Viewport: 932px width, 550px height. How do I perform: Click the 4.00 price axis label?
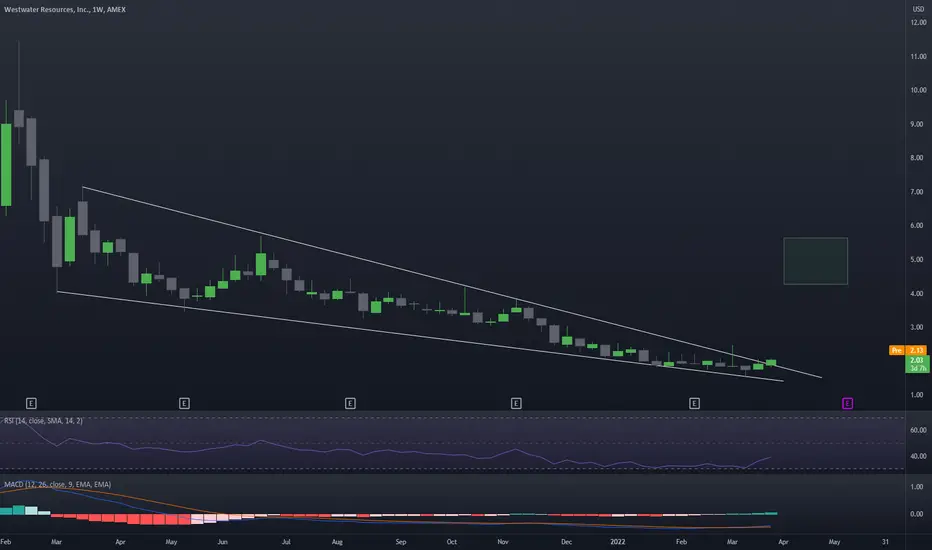918,294
